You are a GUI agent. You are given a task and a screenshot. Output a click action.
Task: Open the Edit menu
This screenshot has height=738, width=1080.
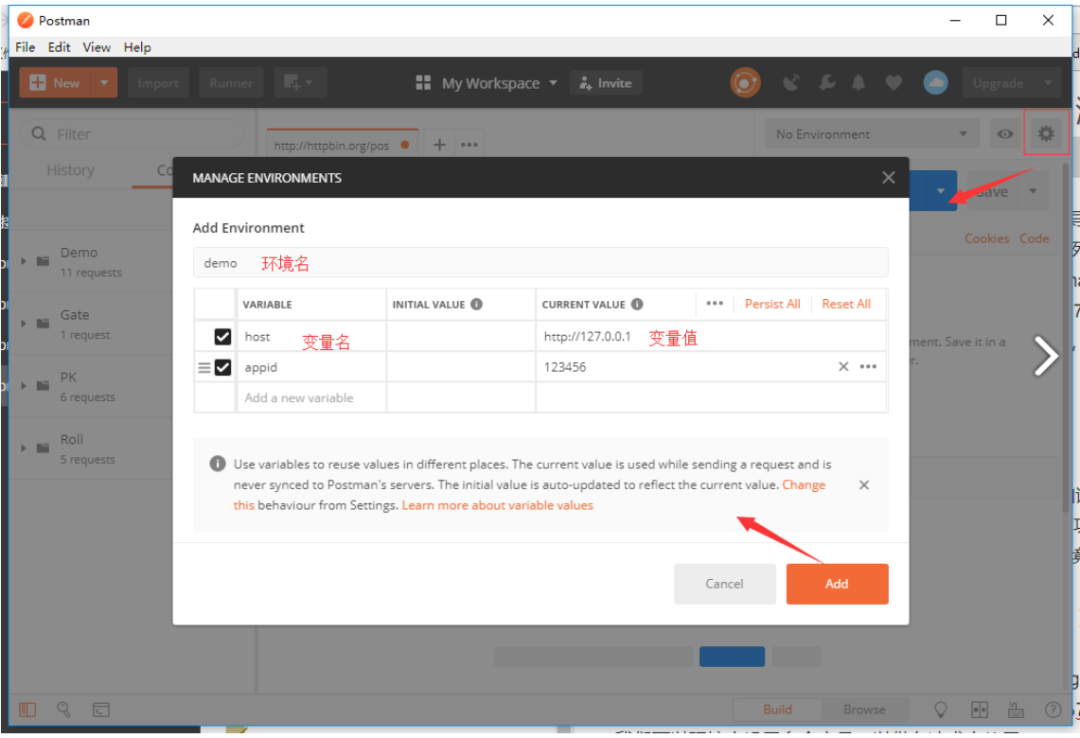coord(59,47)
